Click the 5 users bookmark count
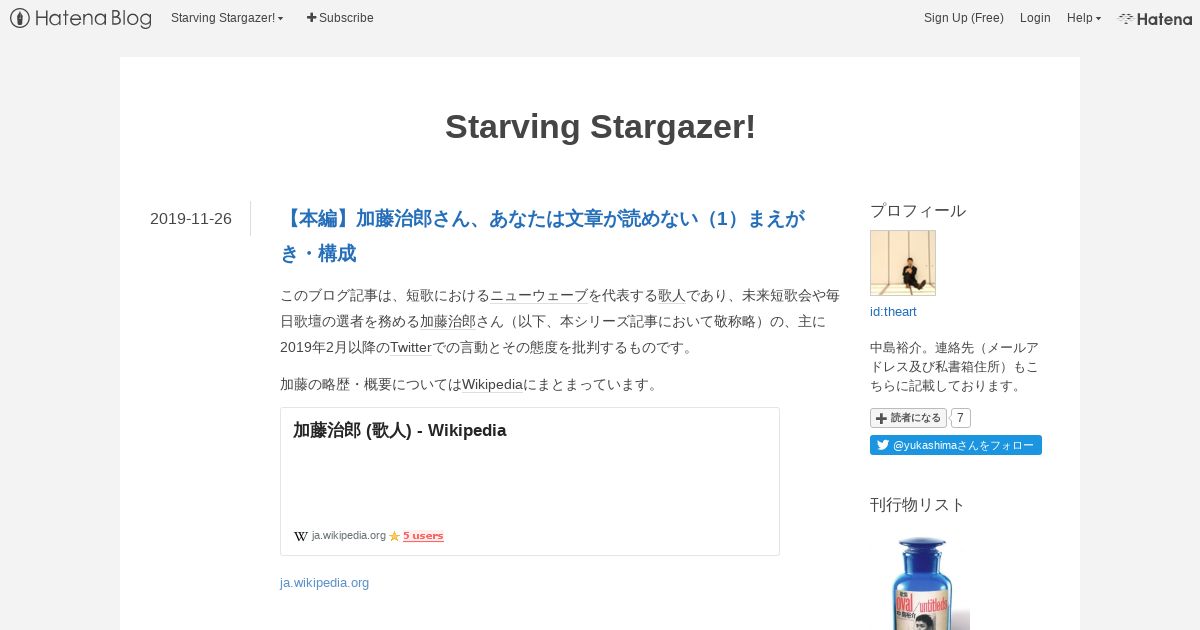 423,536
